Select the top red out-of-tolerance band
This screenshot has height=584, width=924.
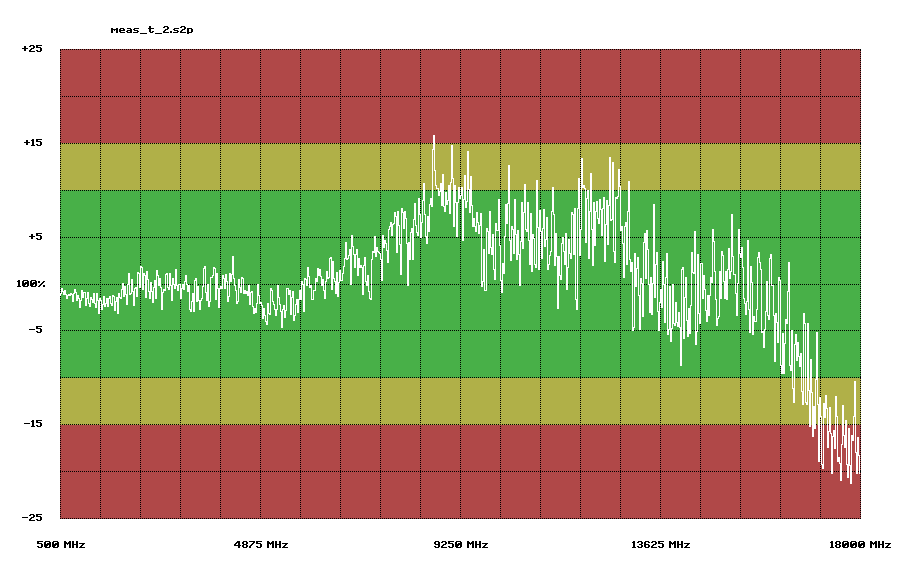tap(460, 96)
